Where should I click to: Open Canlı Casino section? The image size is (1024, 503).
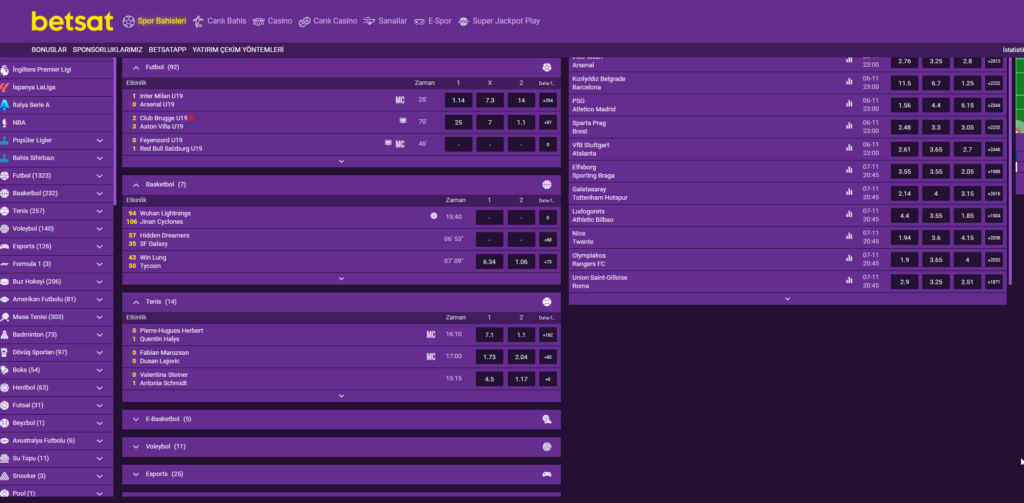[x=328, y=21]
